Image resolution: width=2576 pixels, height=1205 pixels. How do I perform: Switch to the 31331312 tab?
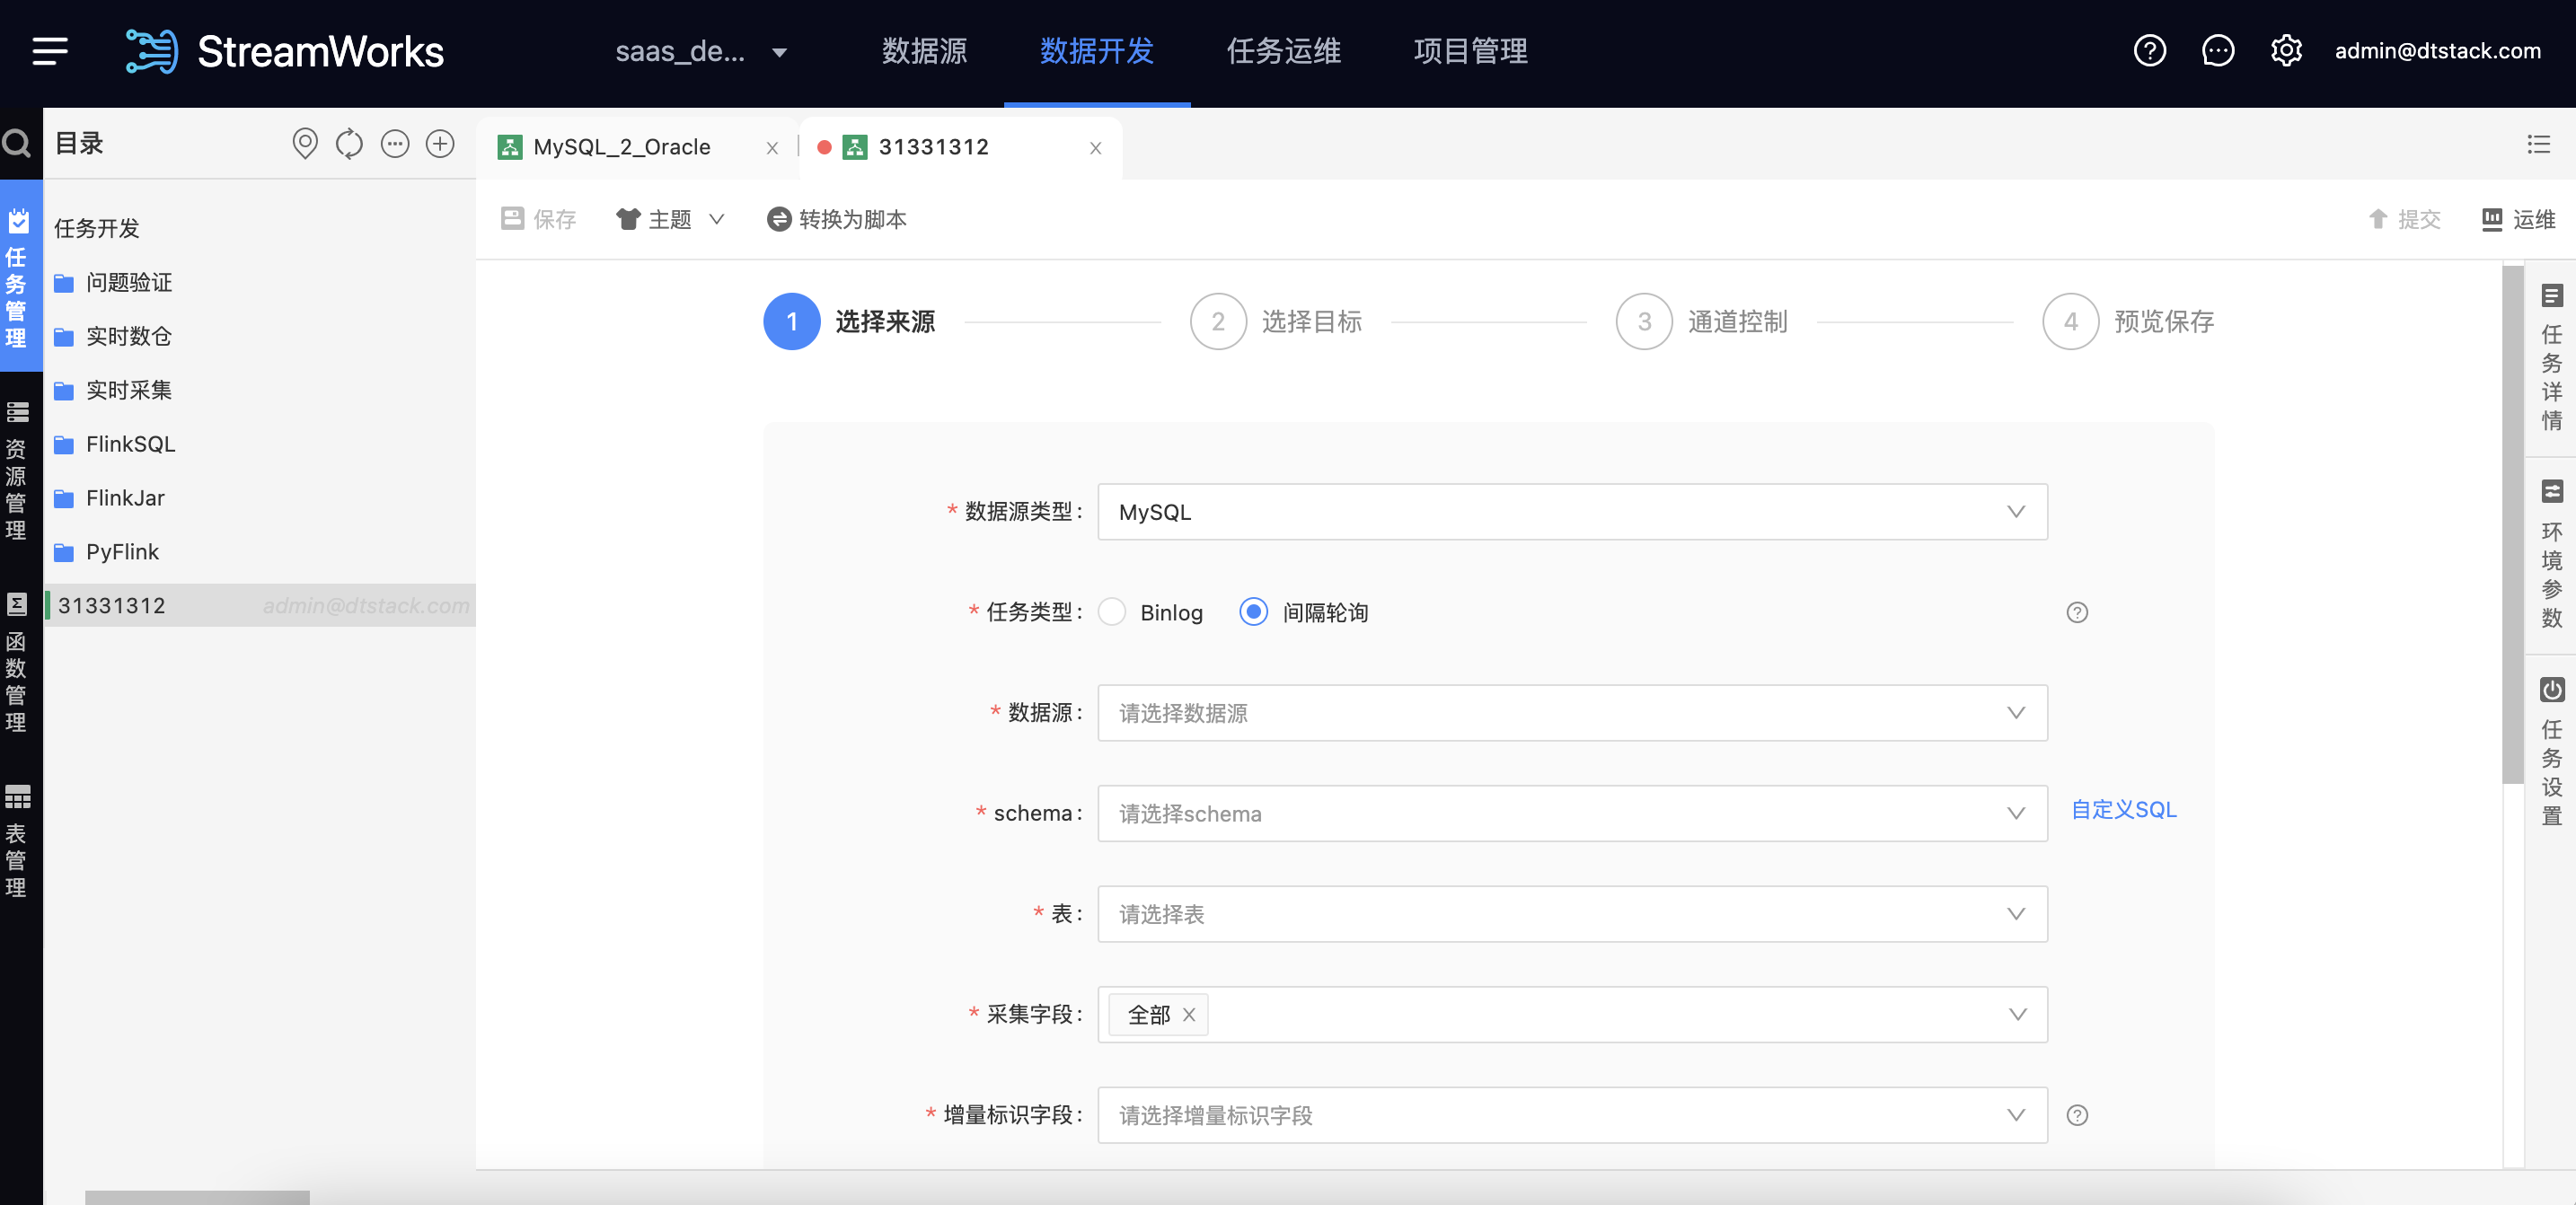click(x=933, y=147)
